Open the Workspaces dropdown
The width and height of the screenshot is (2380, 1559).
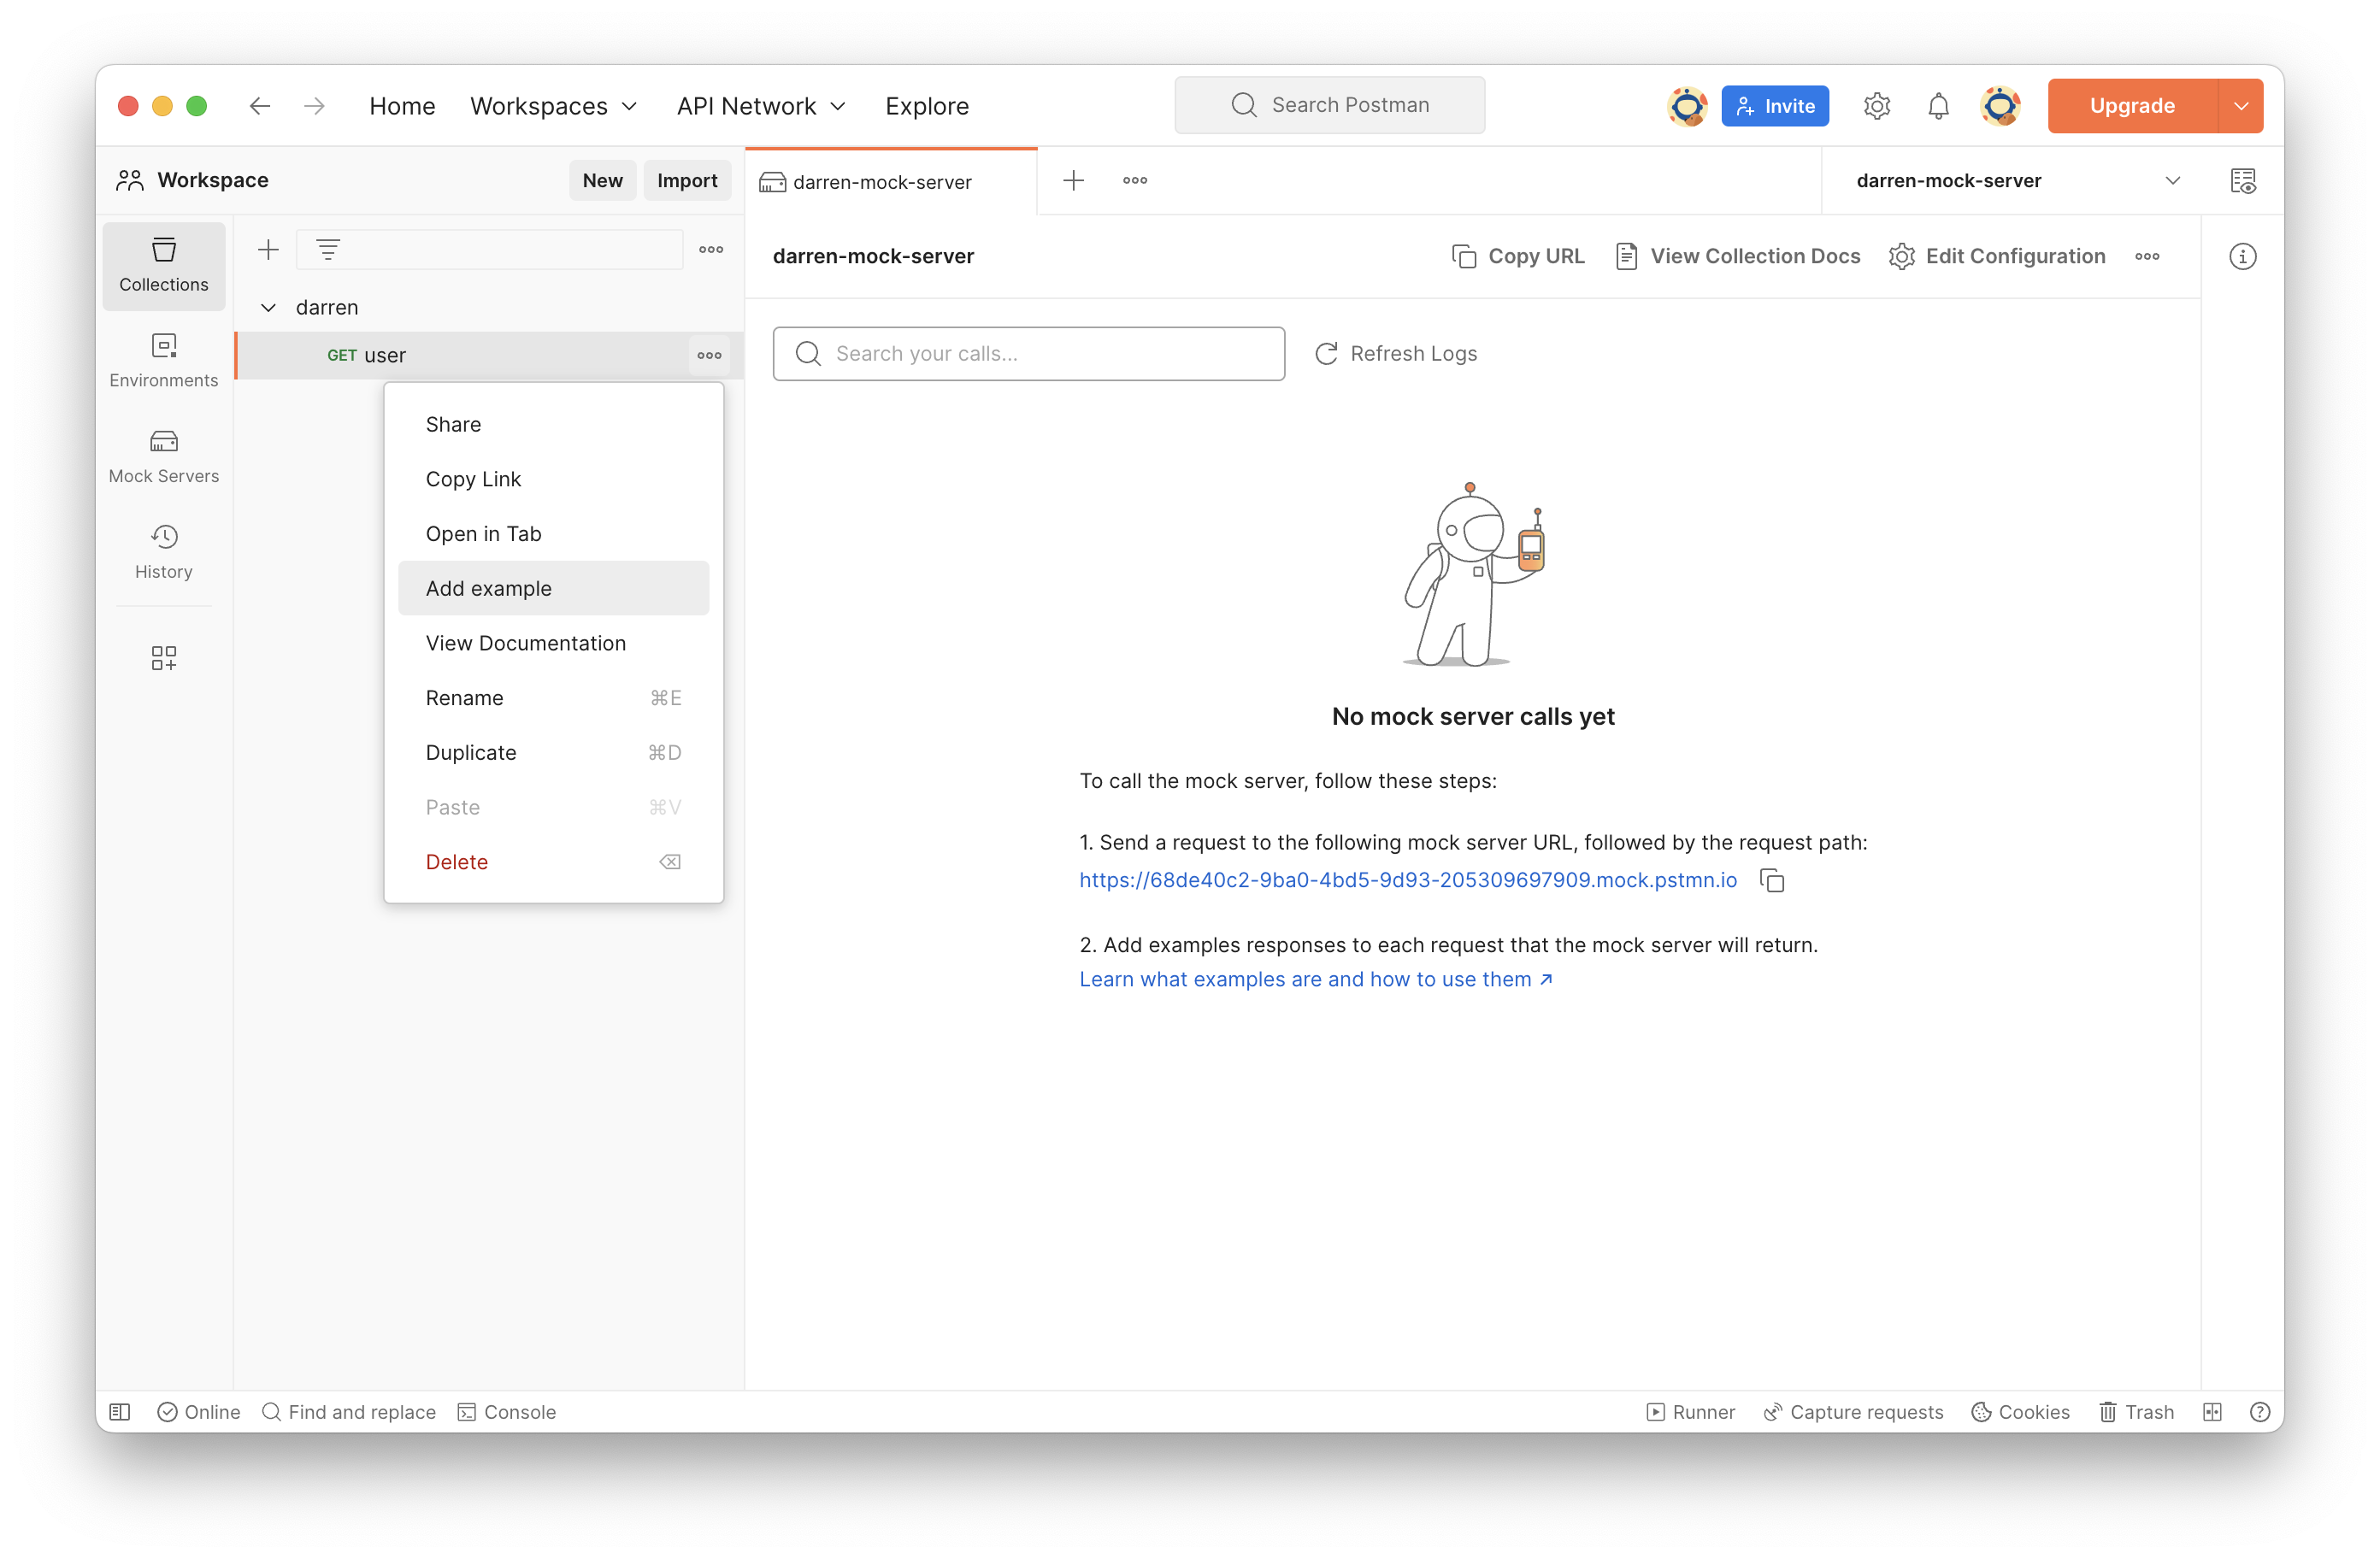(553, 106)
